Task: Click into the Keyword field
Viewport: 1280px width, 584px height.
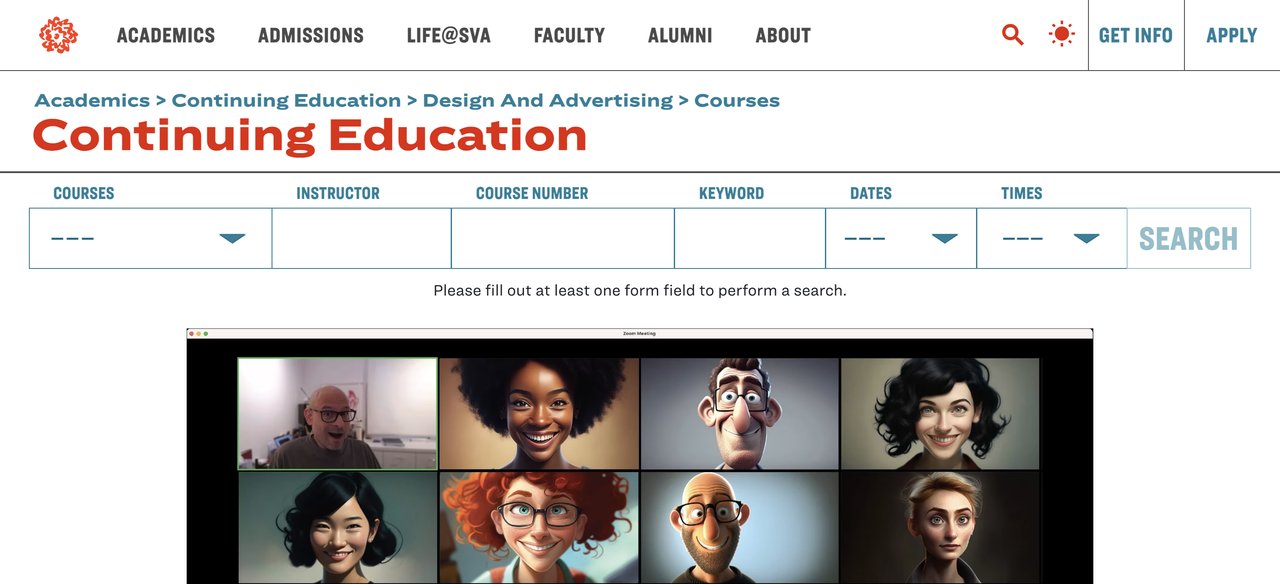Action: tap(749, 238)
